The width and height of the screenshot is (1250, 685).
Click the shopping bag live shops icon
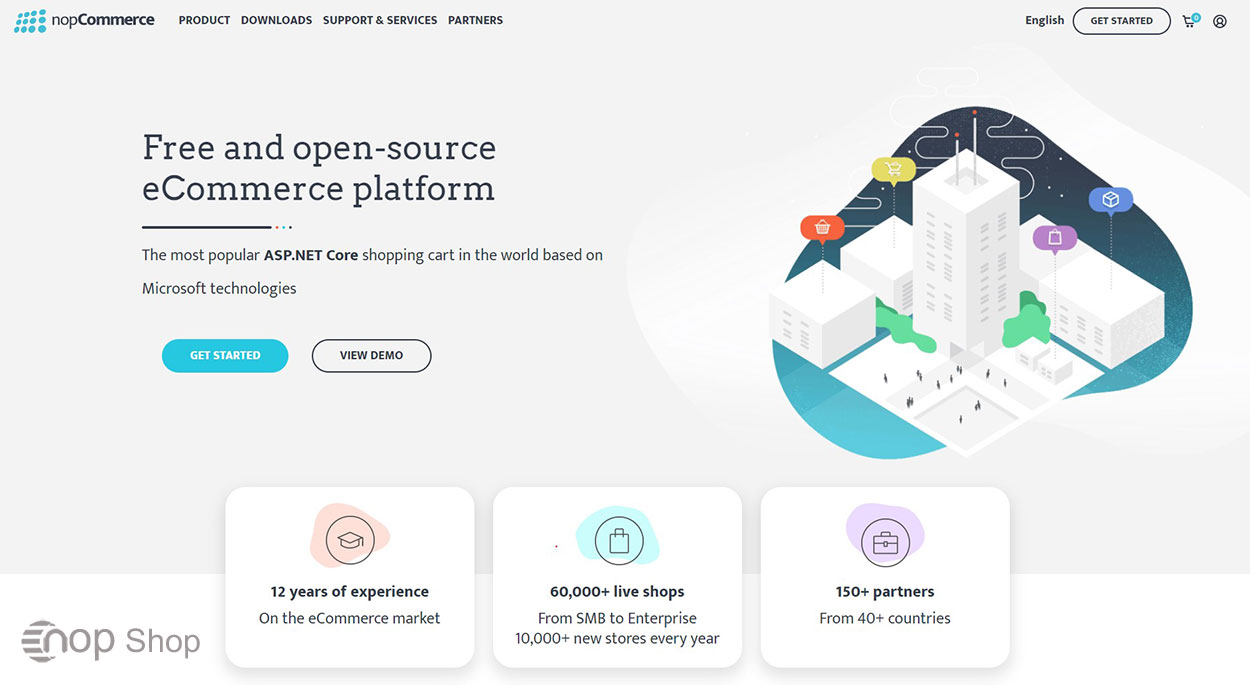pyautogui.click(x=618, y=541)
